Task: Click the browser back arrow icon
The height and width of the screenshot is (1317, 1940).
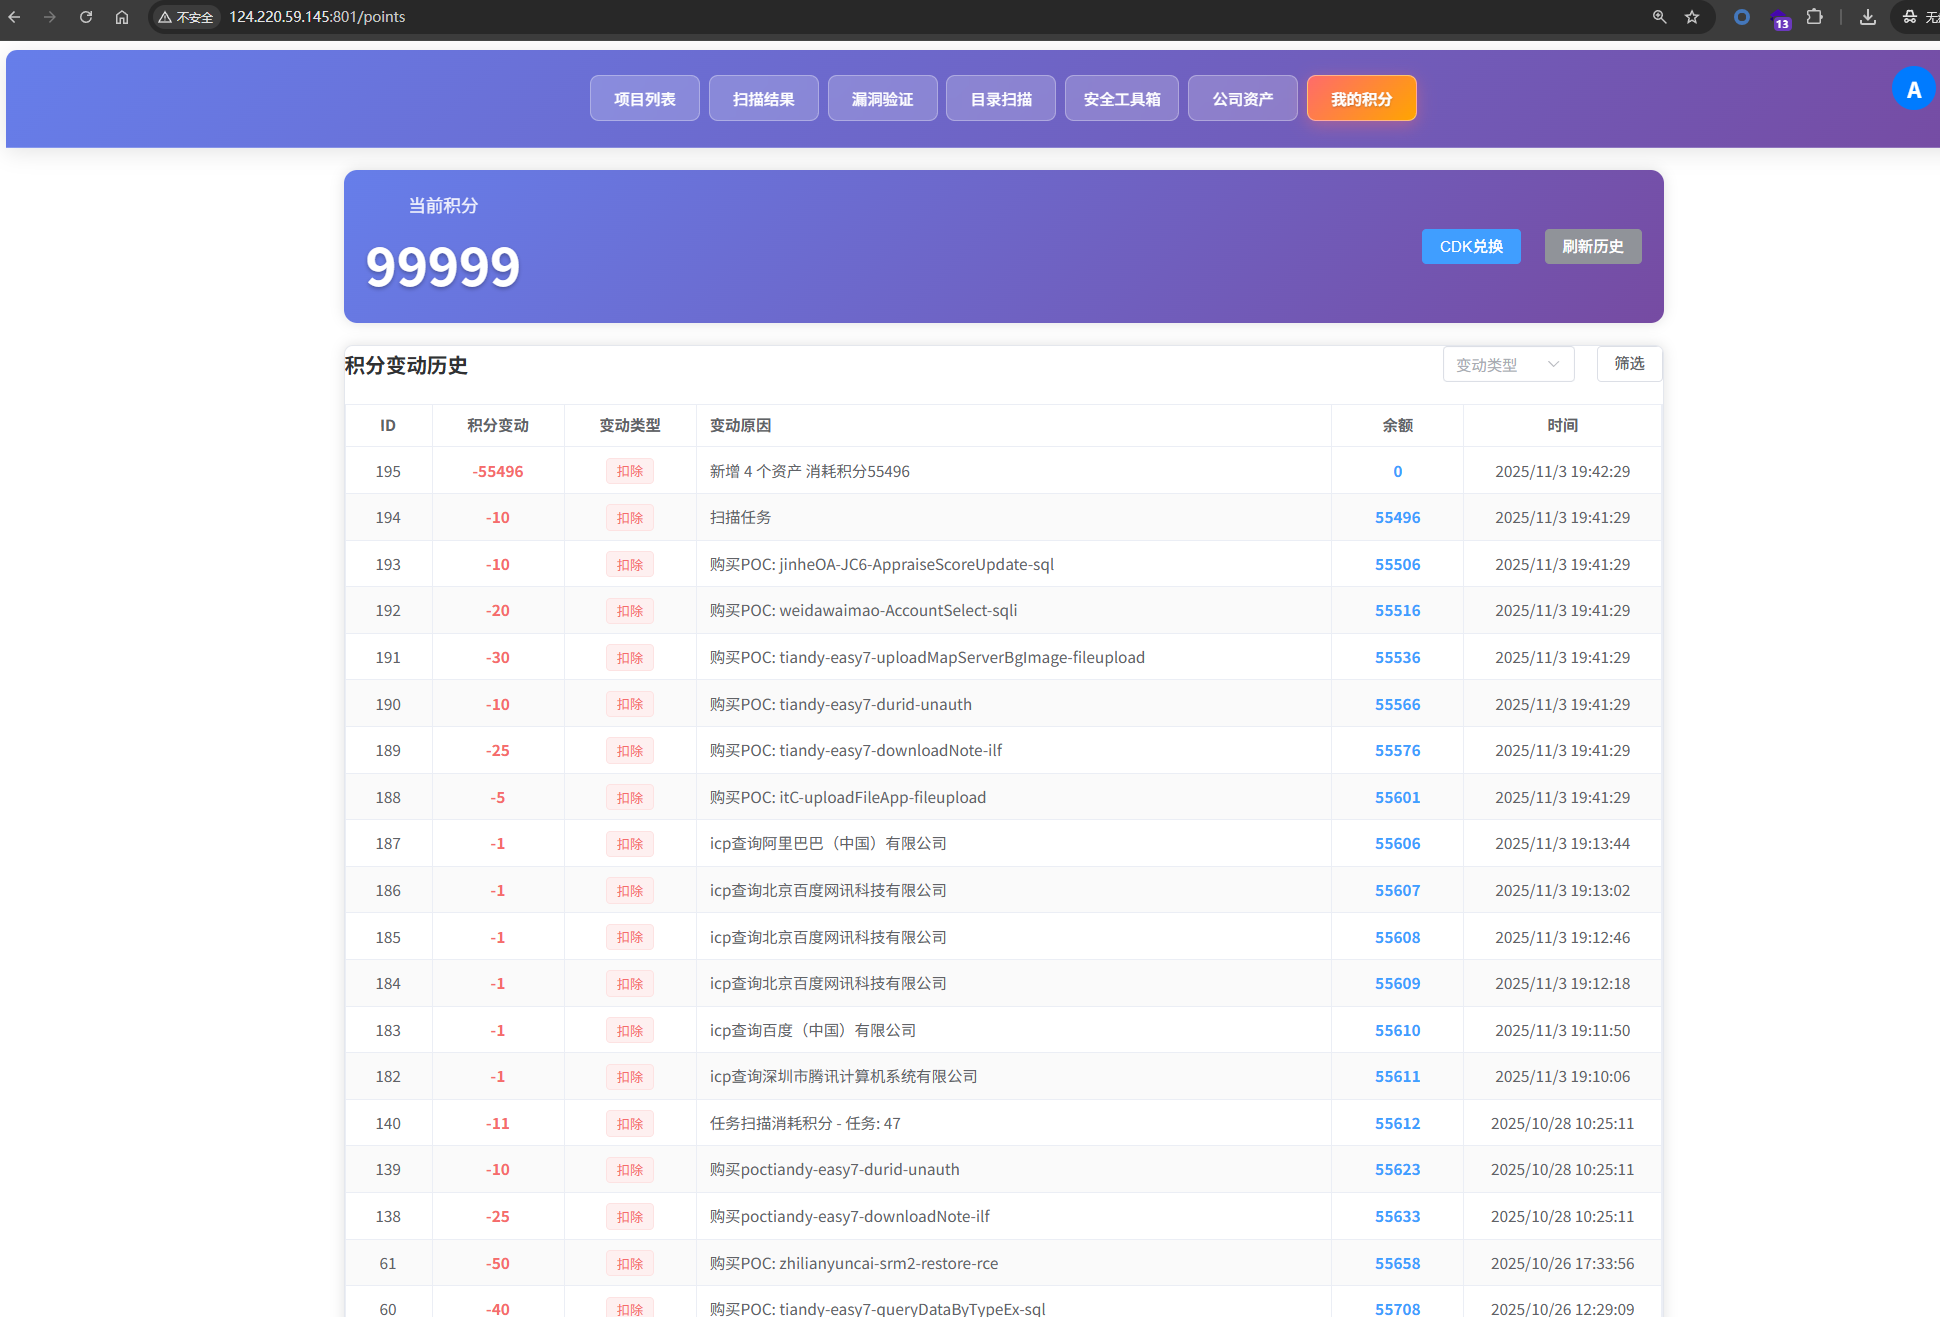Action: [14, 17]
